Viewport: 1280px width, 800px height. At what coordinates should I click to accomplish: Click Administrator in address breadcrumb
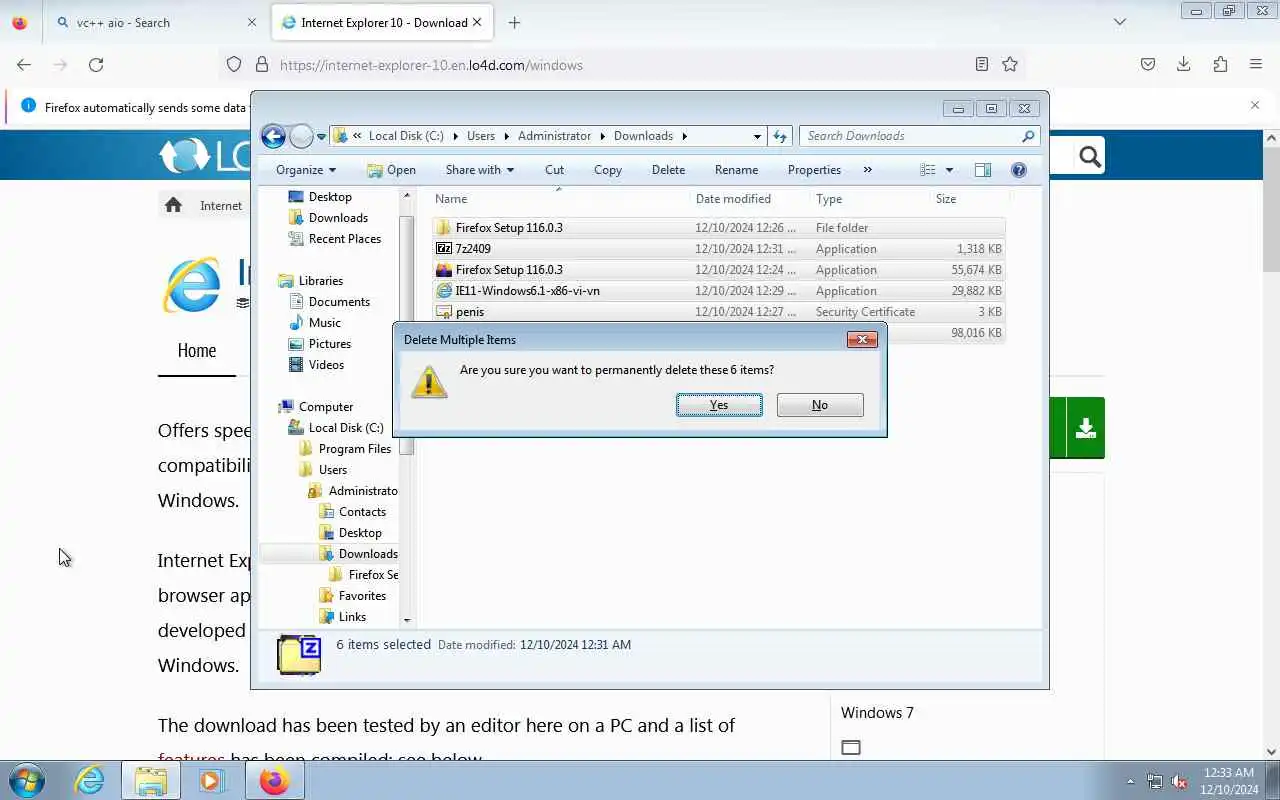click(555, 136)
